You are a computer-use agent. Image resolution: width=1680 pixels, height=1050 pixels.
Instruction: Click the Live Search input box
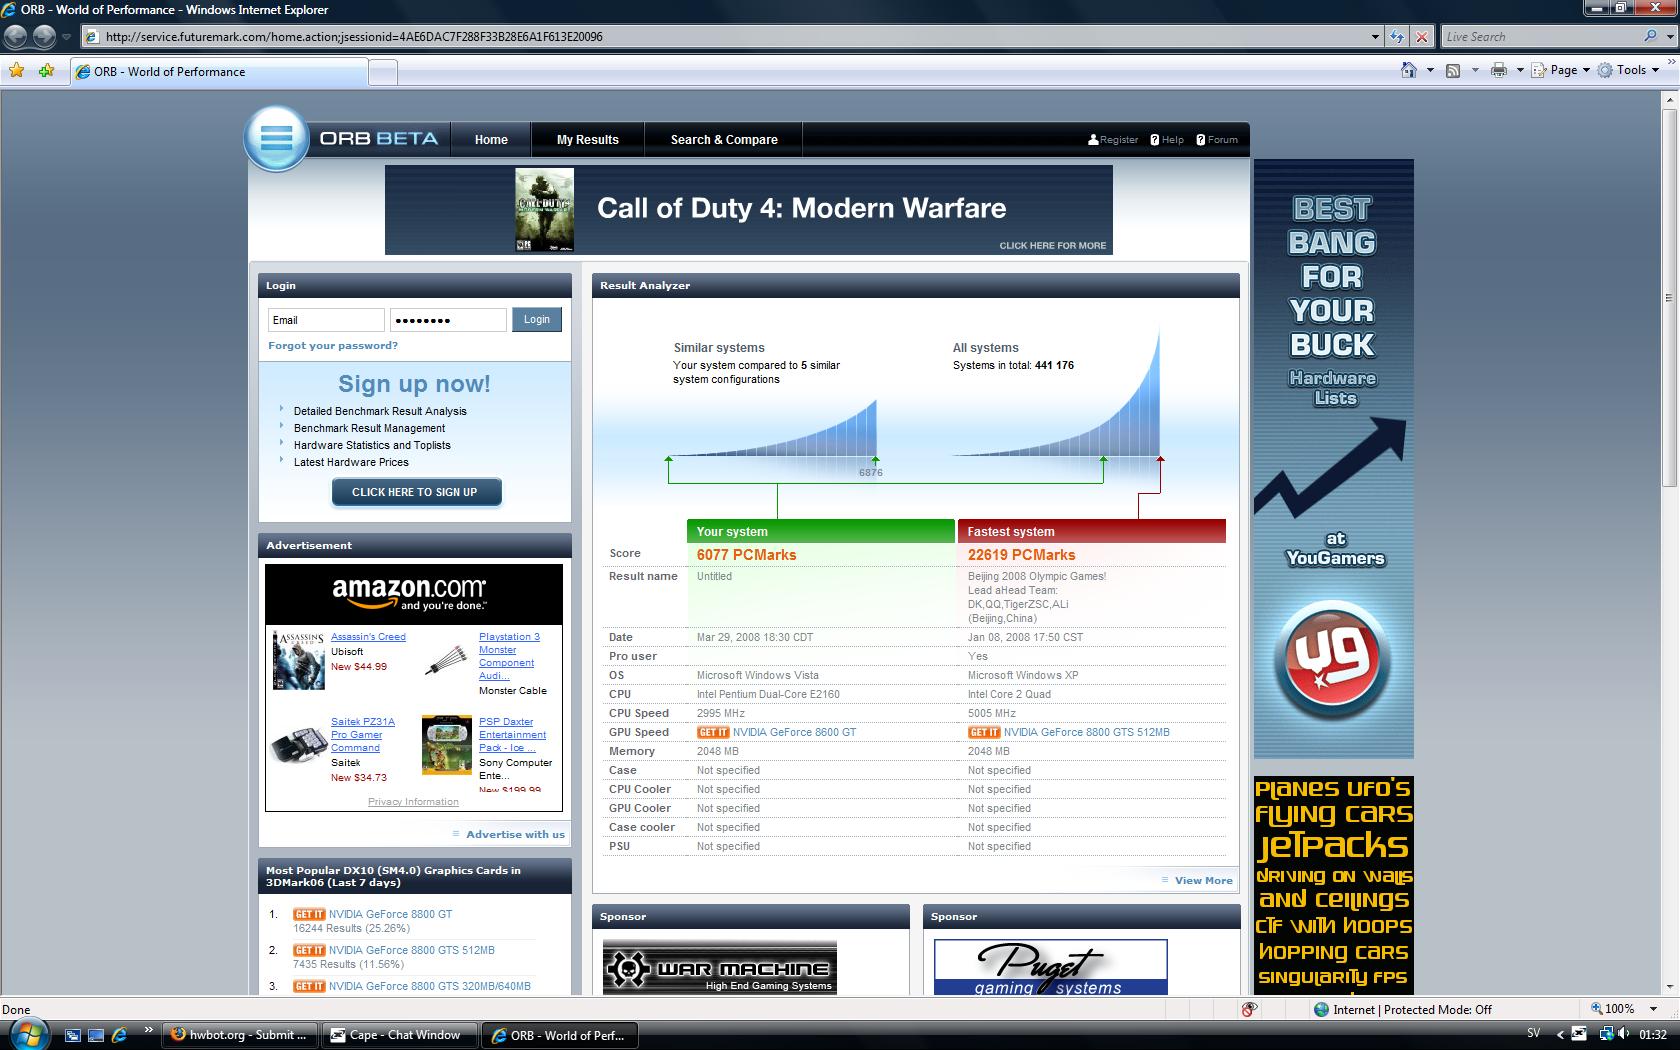pyautogui.click(x=1541, y=36)
